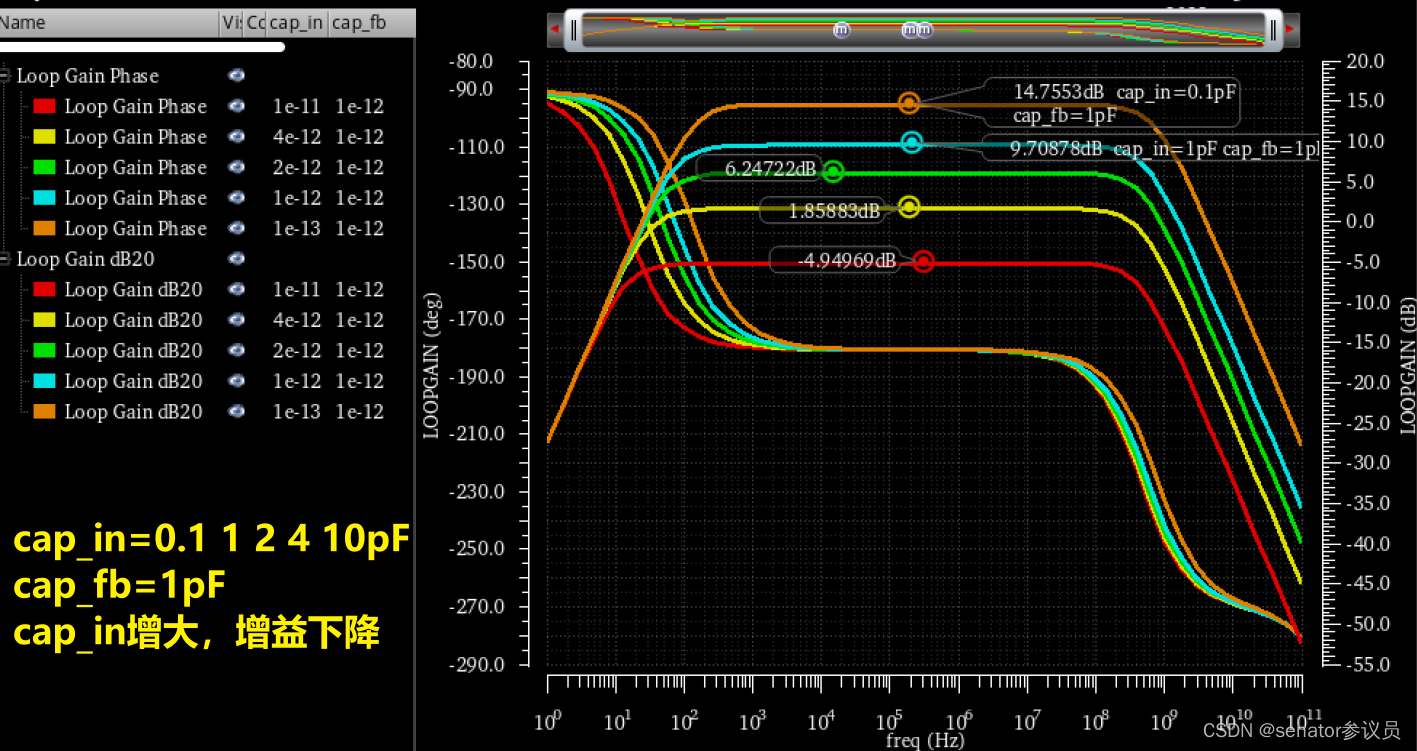Click the cyan marker circle on 9.70878dB trace

[x=911, y=143]
